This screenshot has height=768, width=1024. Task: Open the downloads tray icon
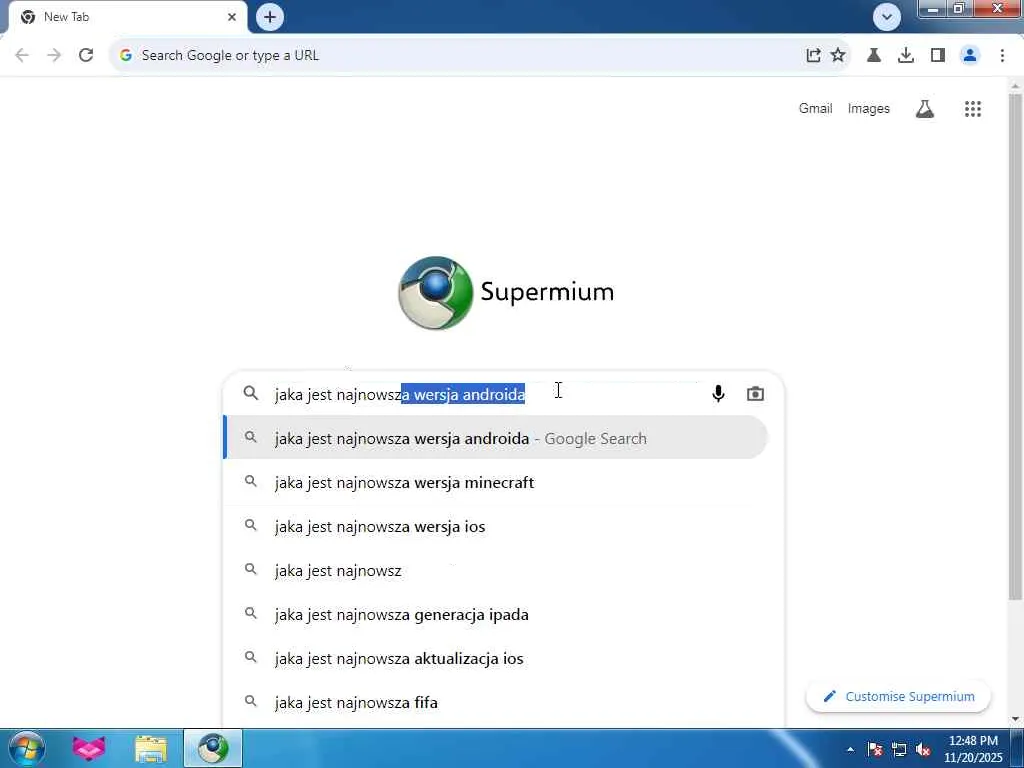point(906,56)
